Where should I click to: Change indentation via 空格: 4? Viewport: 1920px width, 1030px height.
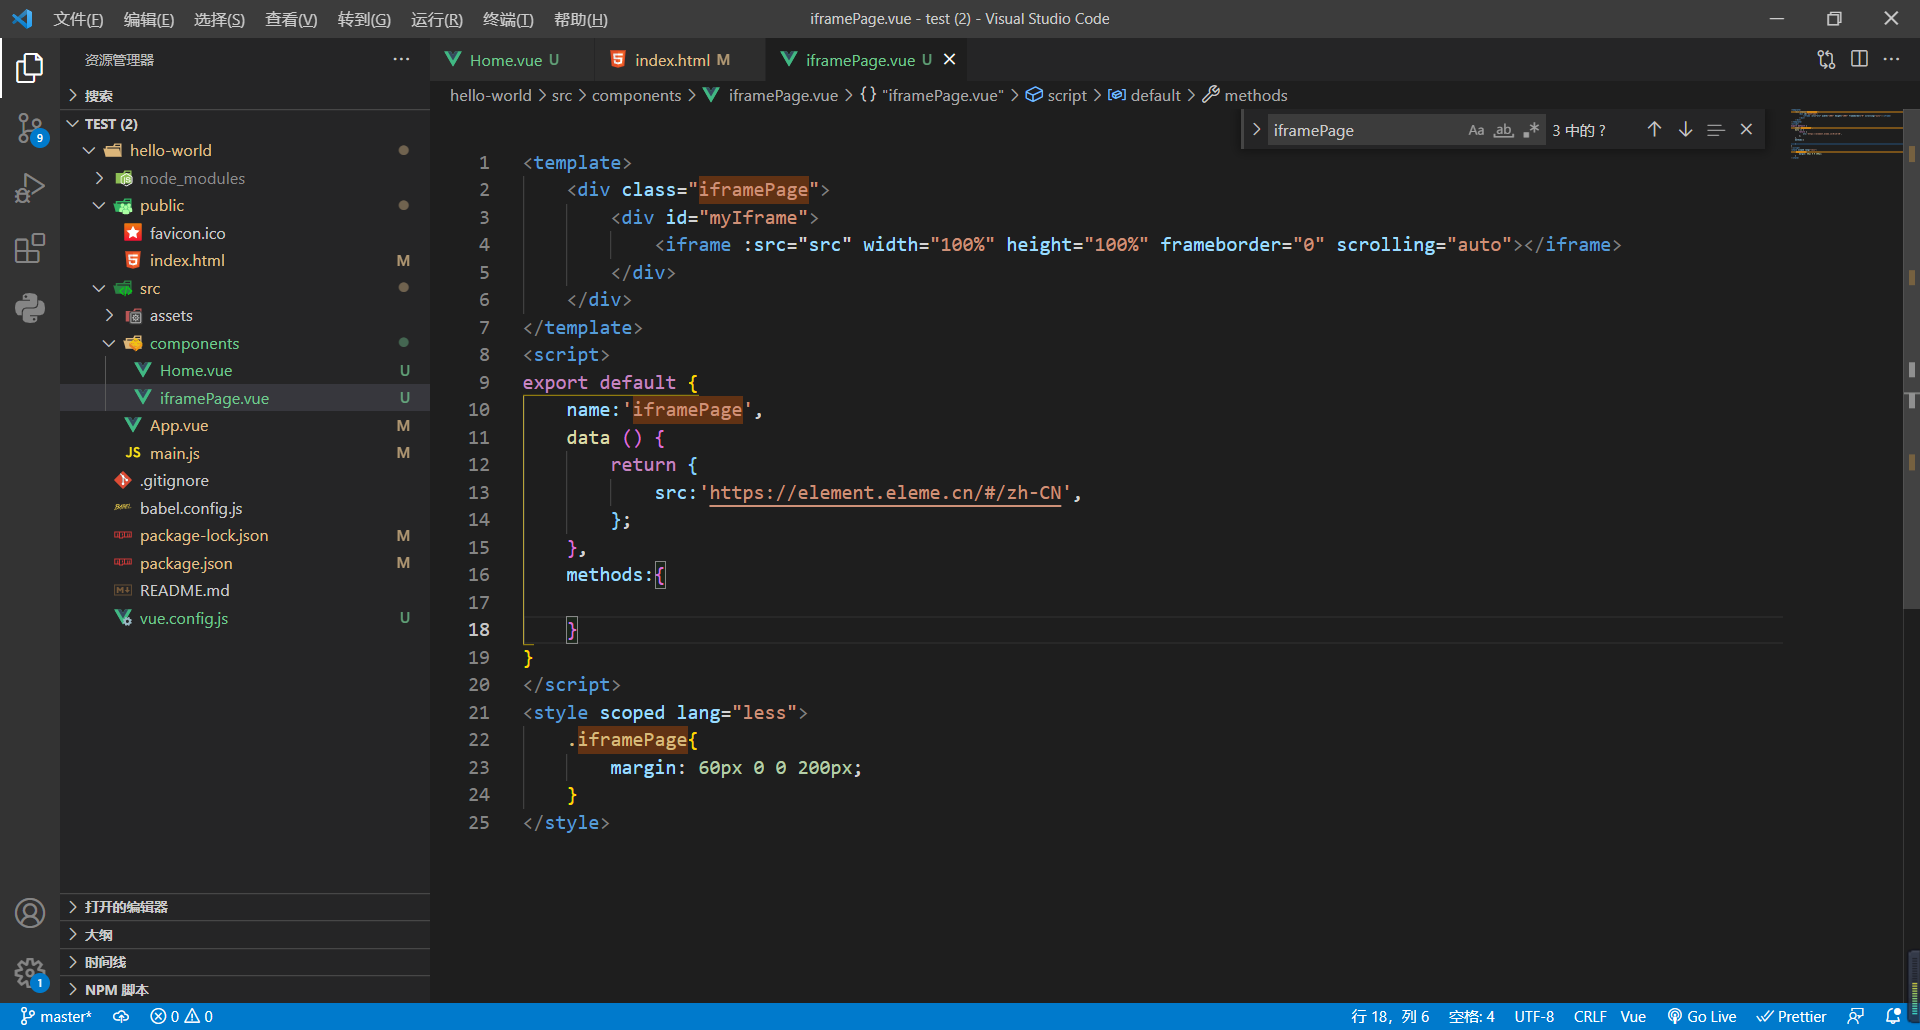tap(1471, 1016)
